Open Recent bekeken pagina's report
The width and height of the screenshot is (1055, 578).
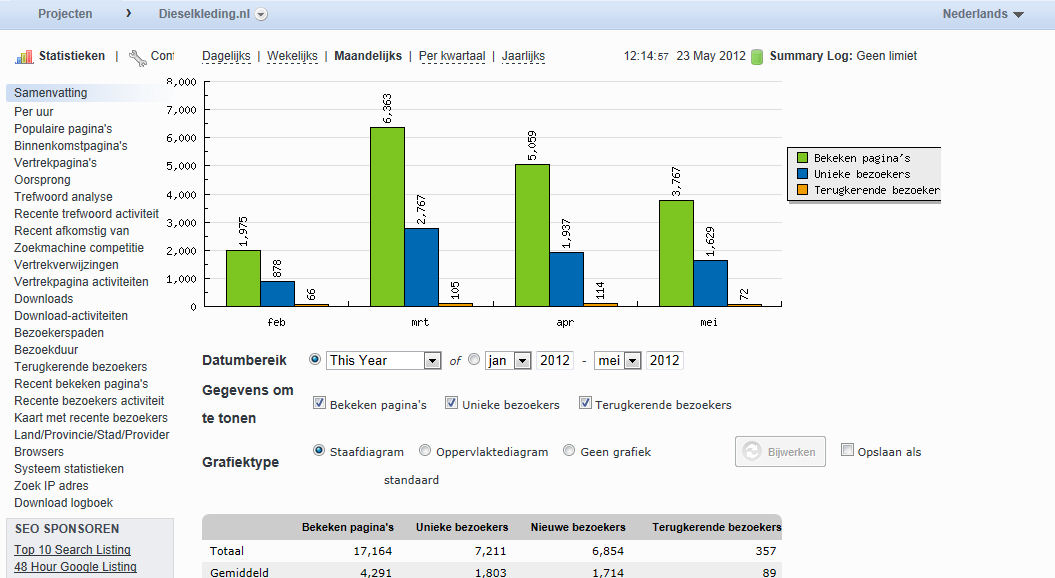point(81,384)
